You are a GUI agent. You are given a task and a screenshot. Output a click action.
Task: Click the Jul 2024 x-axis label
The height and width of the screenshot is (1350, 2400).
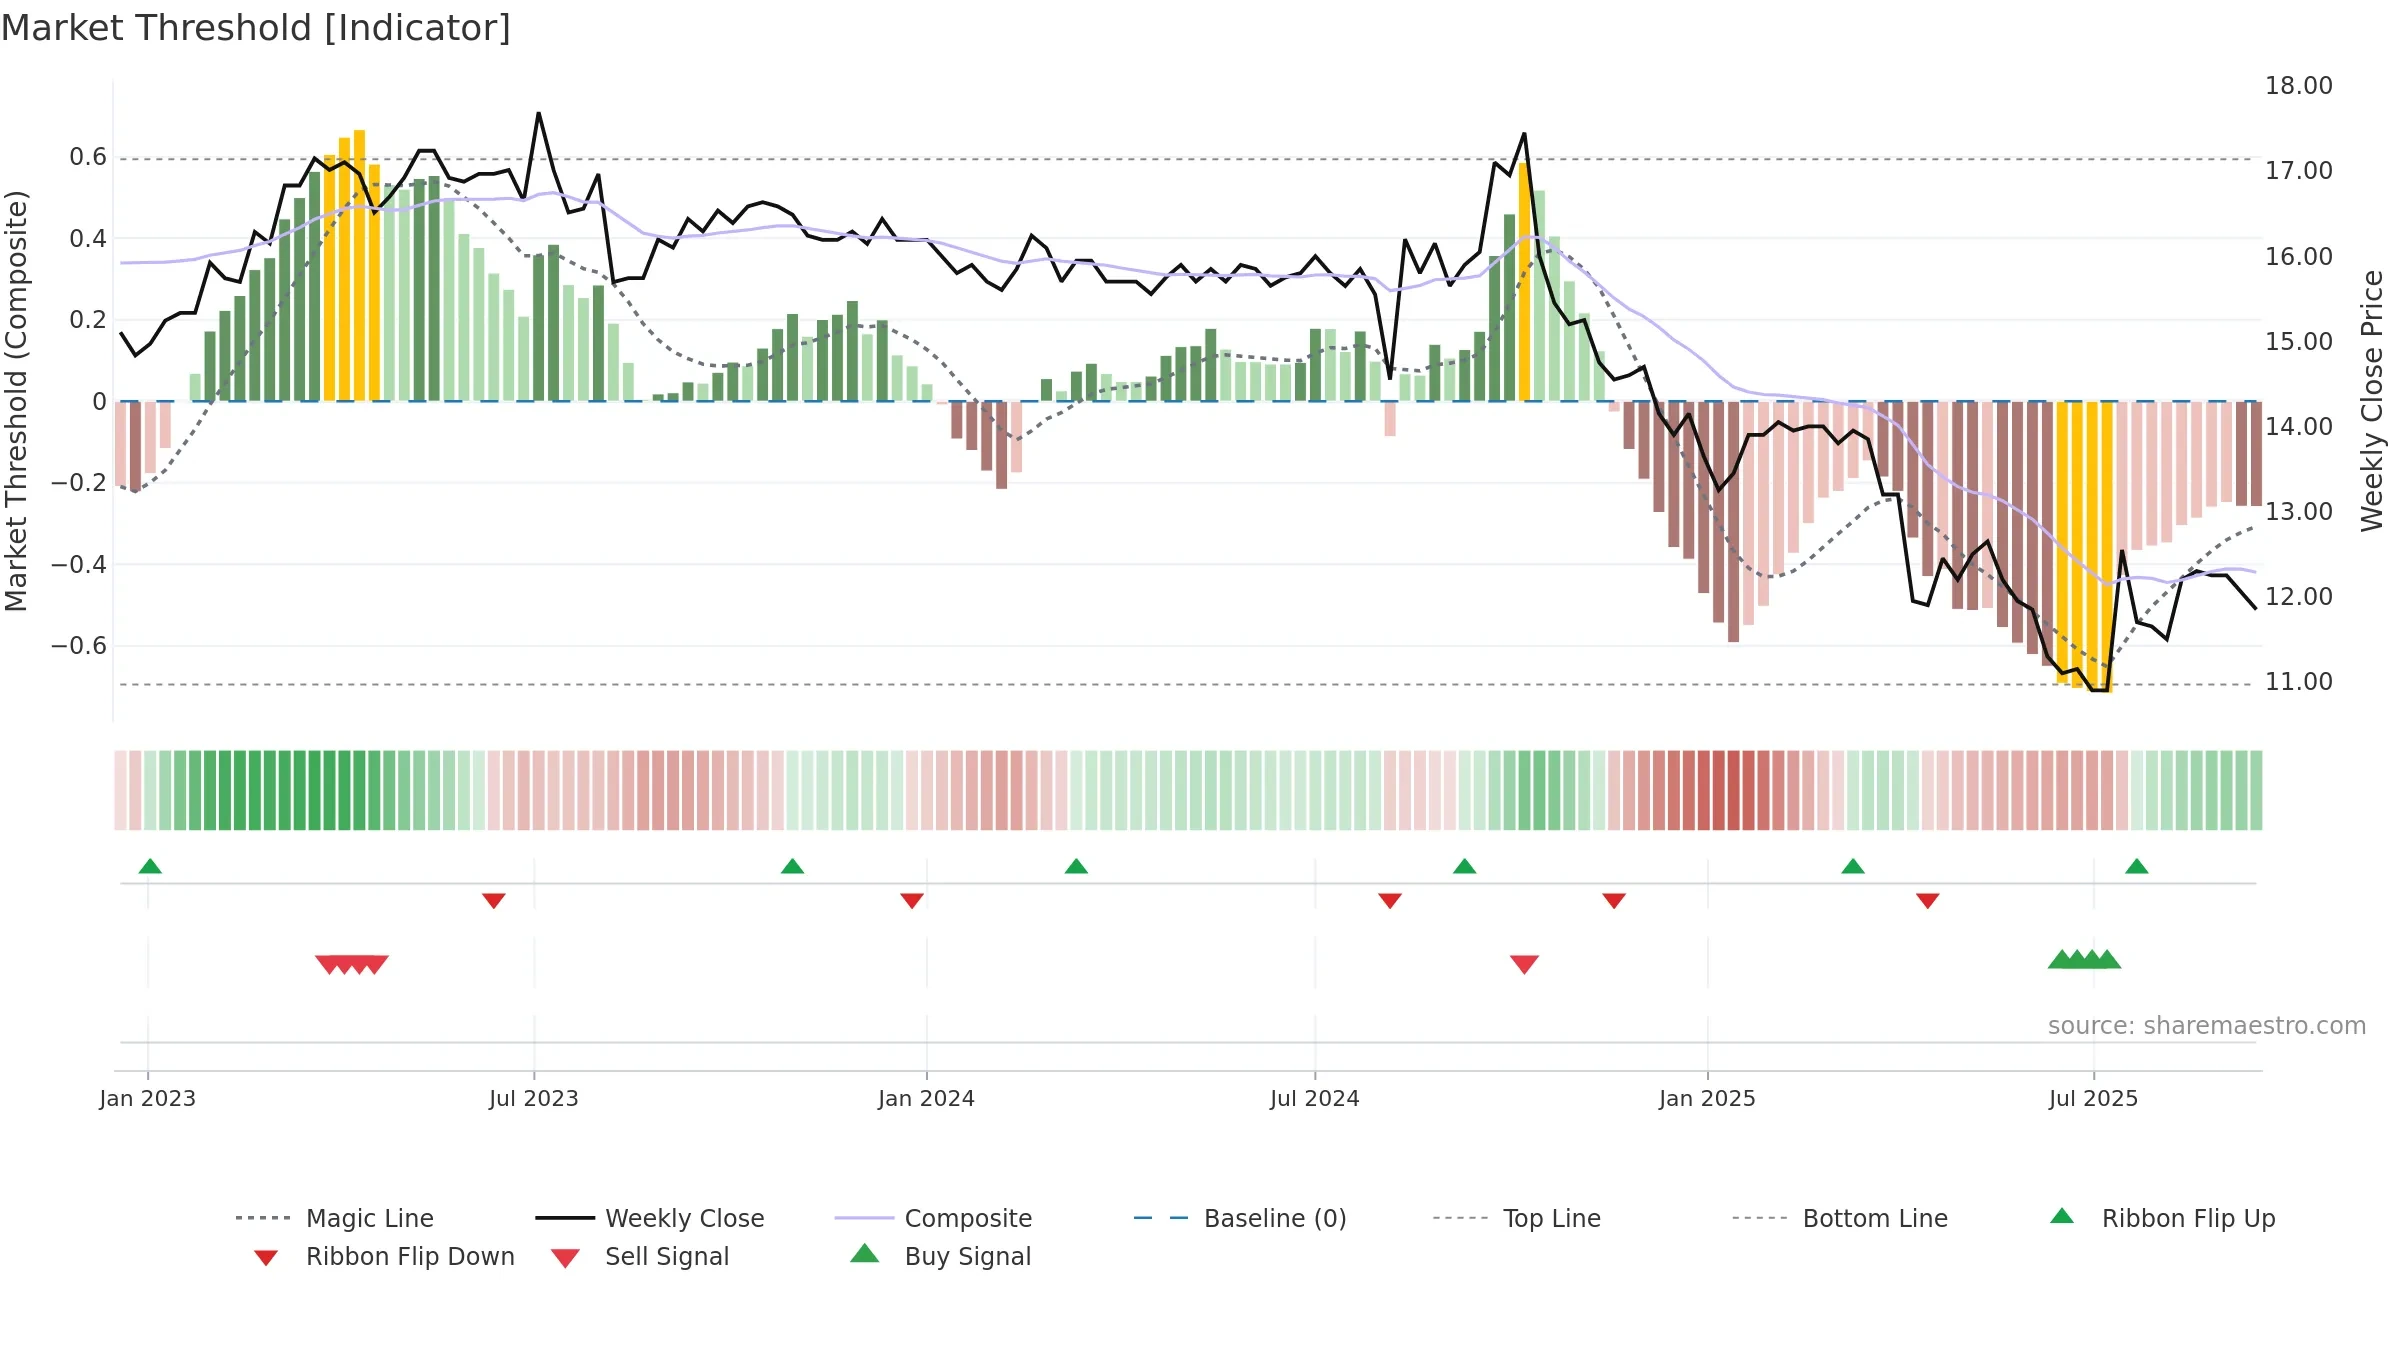1315,1098
